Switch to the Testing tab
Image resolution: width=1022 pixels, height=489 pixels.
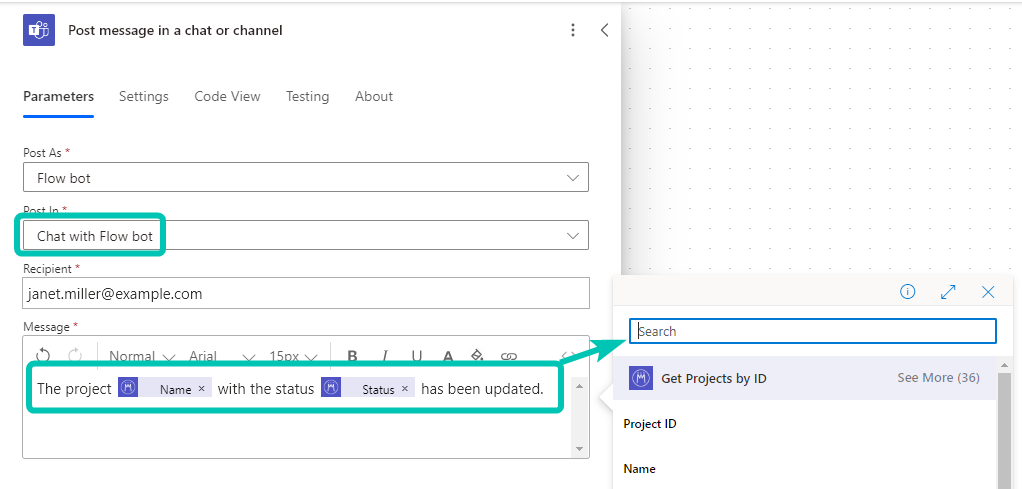click(x=308, y=96)
